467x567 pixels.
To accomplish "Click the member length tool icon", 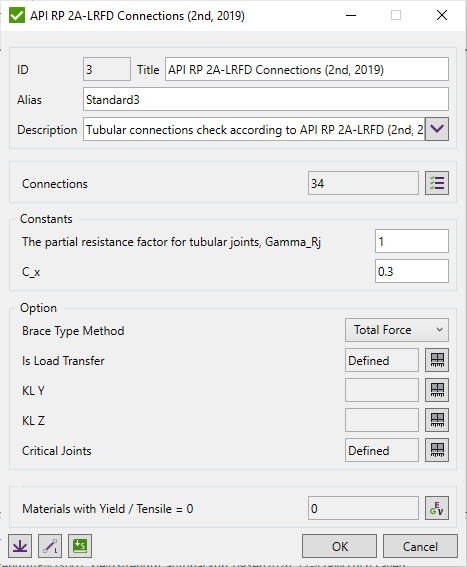I will (50, 546).
